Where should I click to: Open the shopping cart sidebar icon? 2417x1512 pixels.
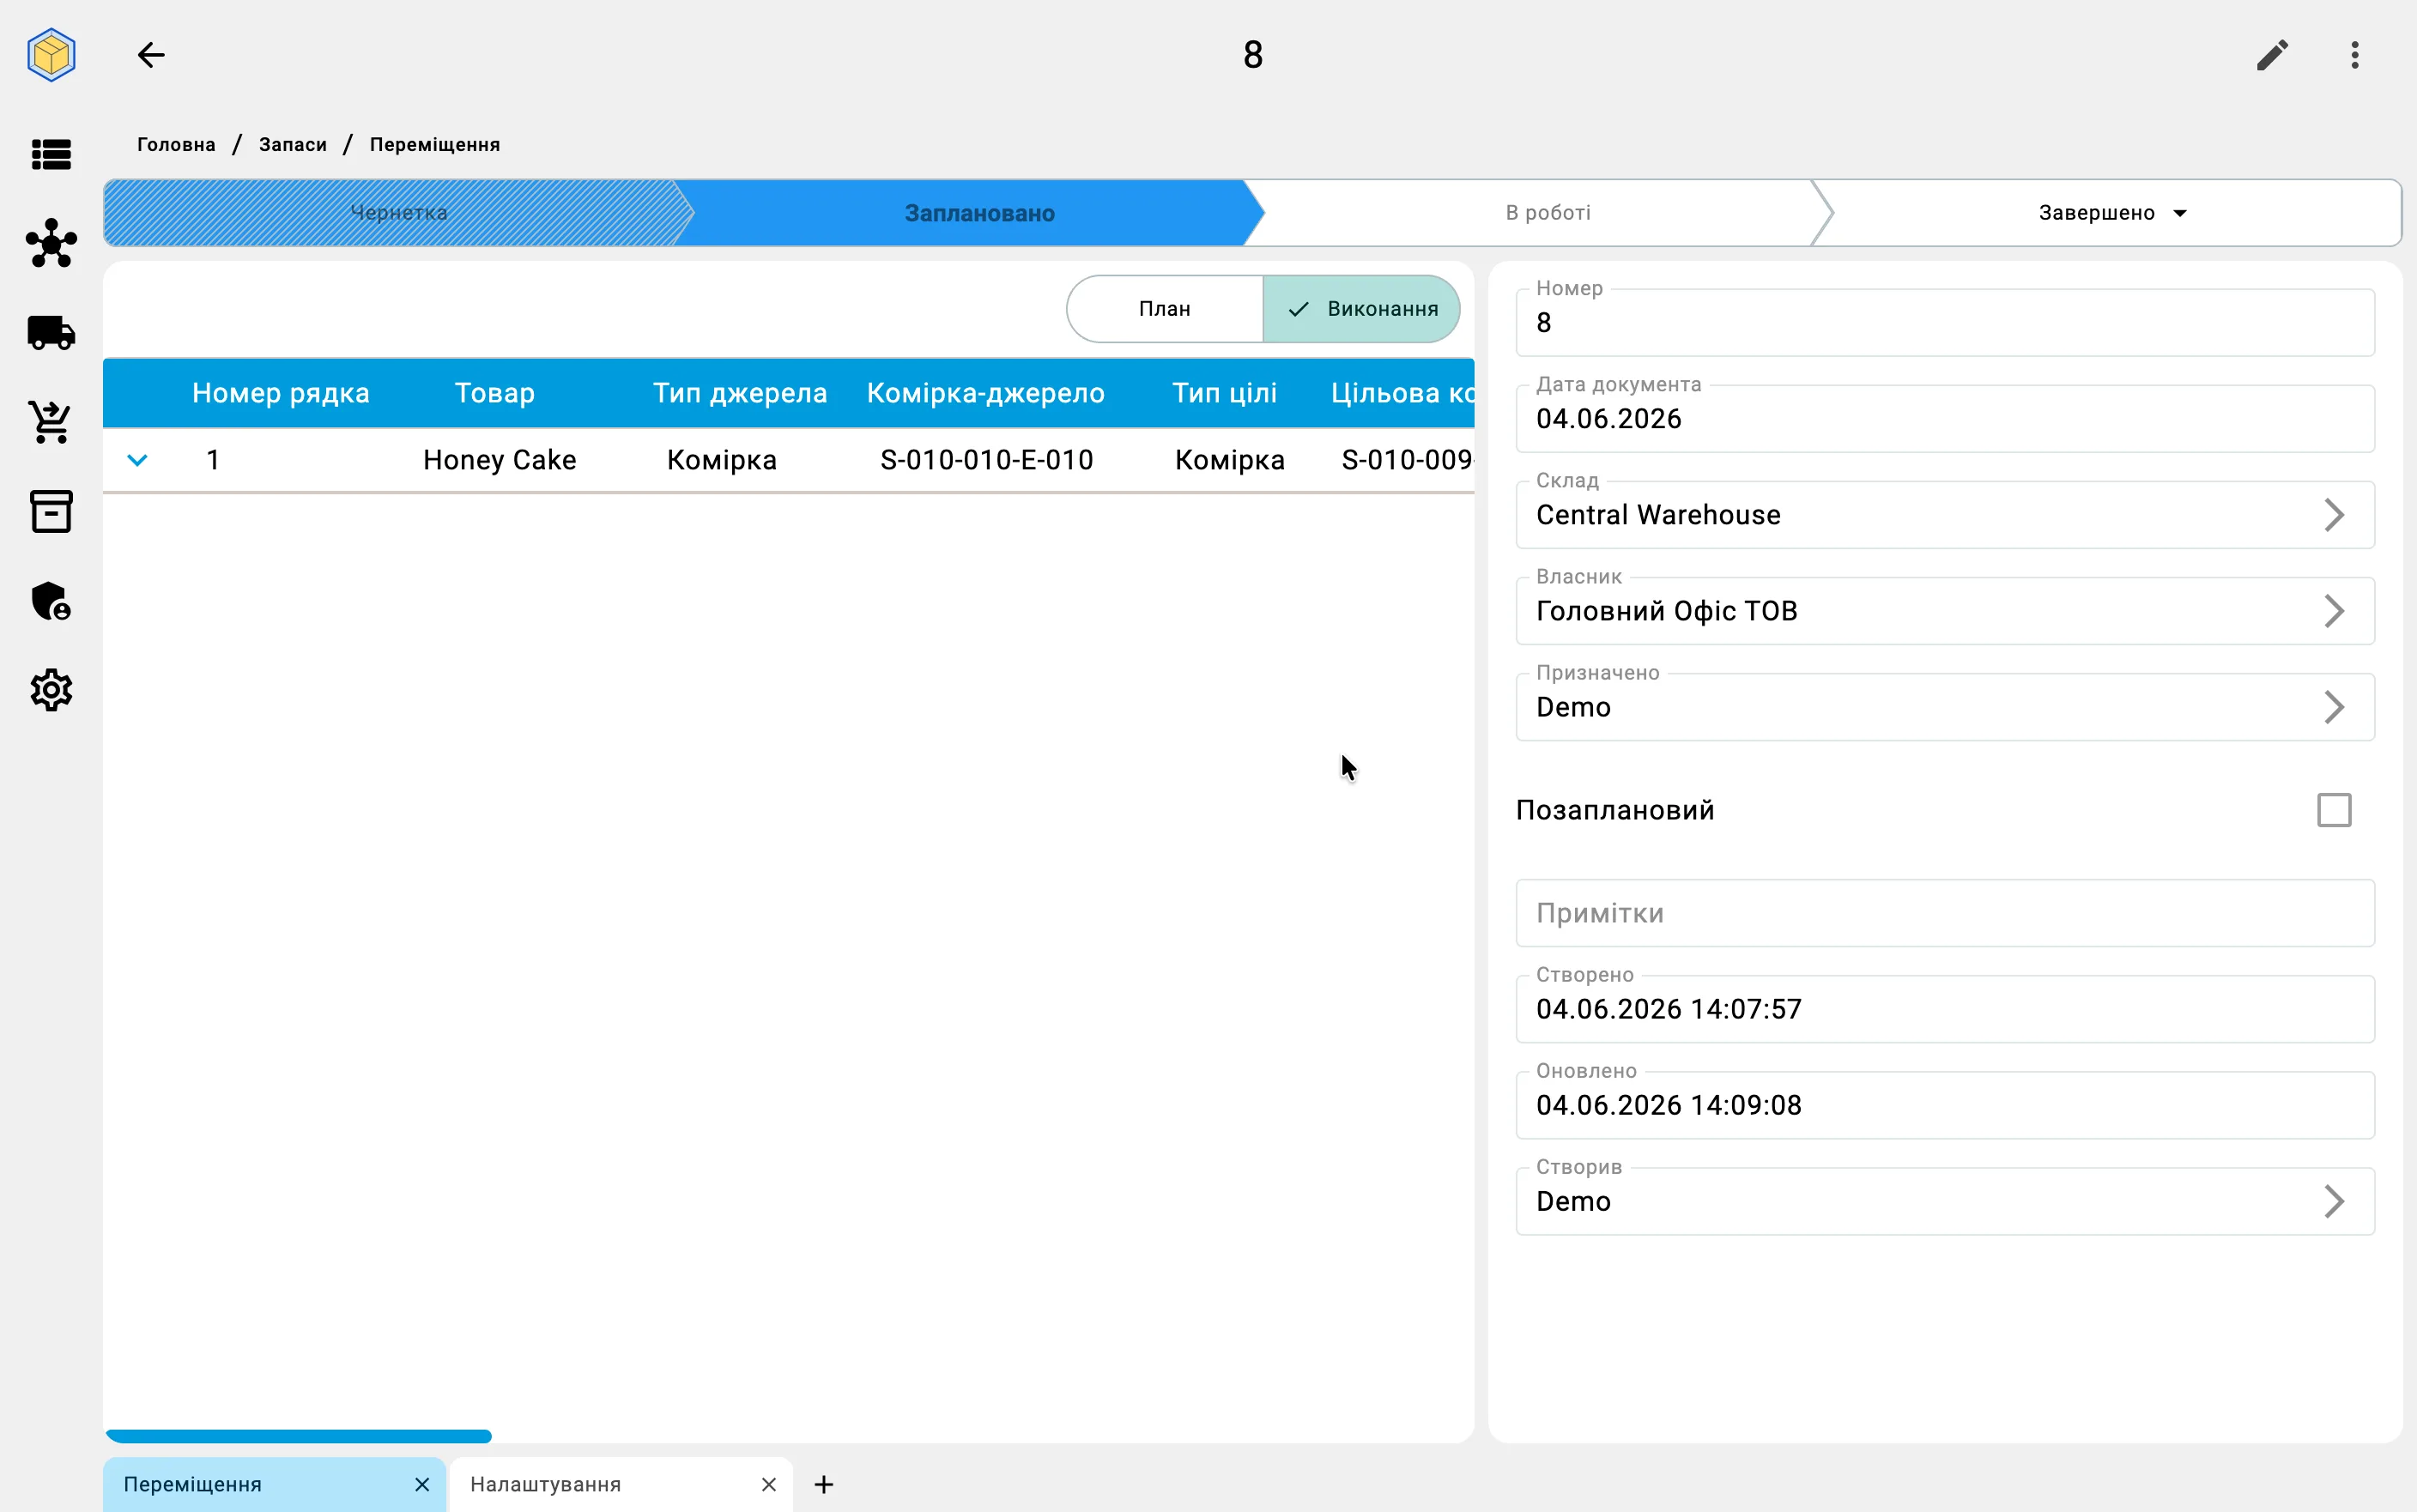51,422
